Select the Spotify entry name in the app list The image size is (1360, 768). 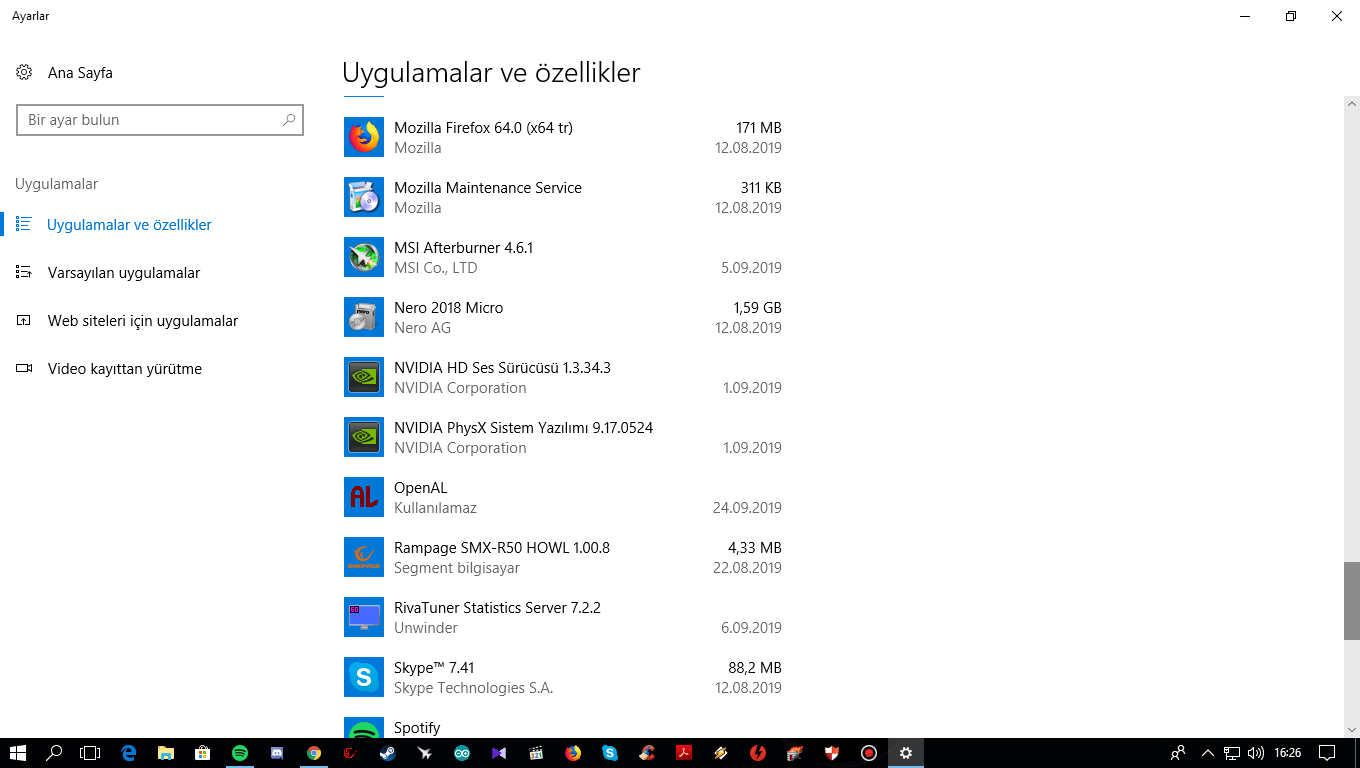point(417,728)
